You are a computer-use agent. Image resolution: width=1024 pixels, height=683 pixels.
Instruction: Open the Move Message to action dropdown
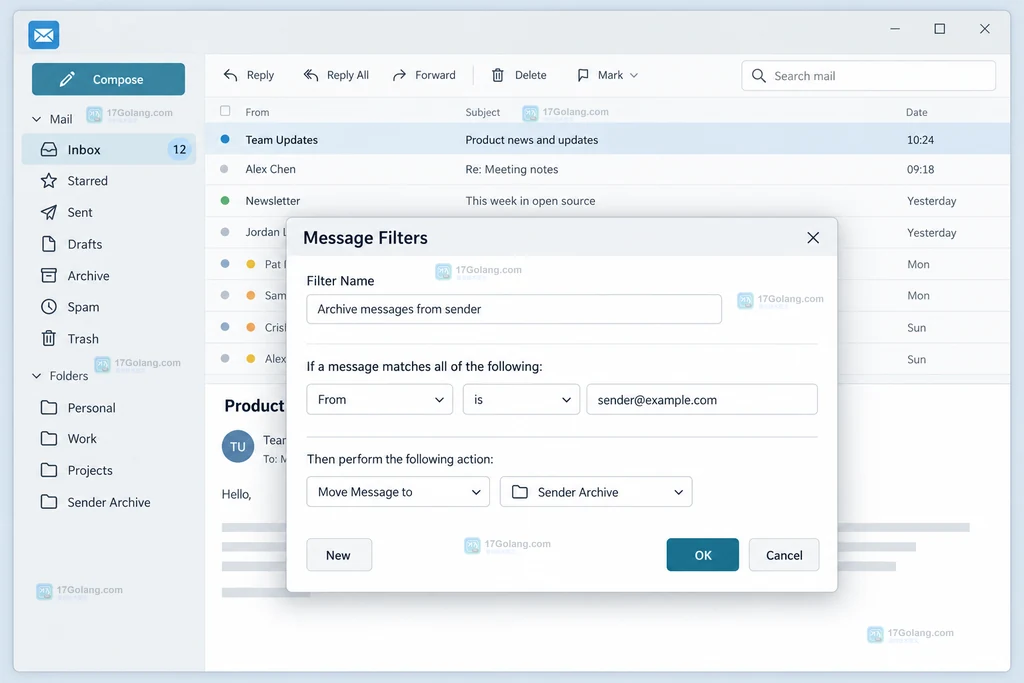click(398, 492)
